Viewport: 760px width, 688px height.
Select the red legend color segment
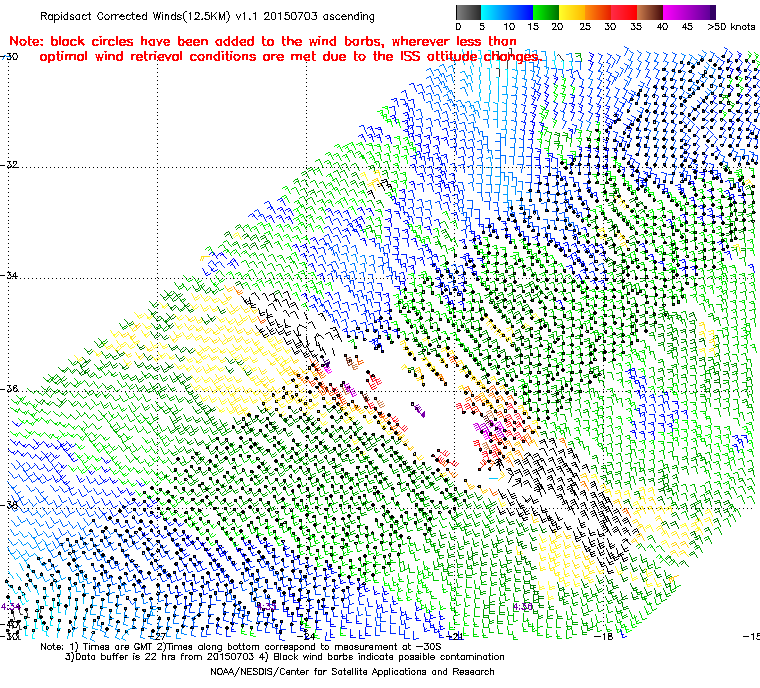[624, 12]
